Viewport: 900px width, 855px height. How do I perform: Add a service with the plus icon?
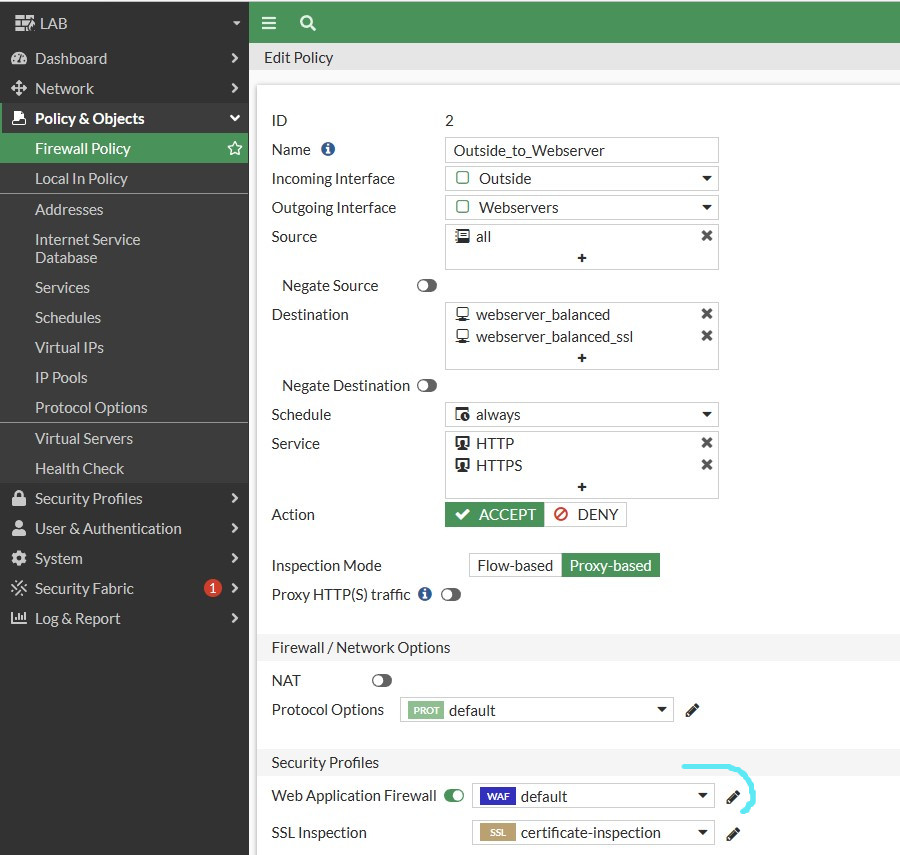(581, 487)
